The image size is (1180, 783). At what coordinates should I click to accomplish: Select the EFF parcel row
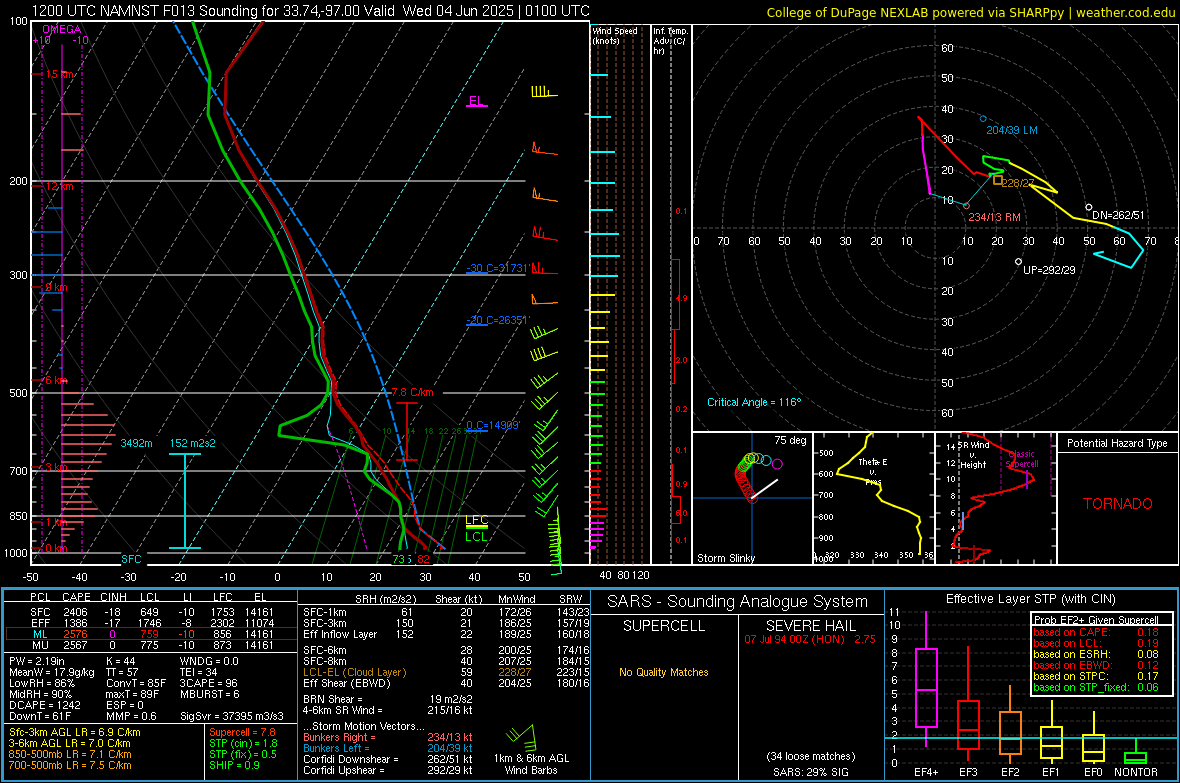click(x=151, y=623)
